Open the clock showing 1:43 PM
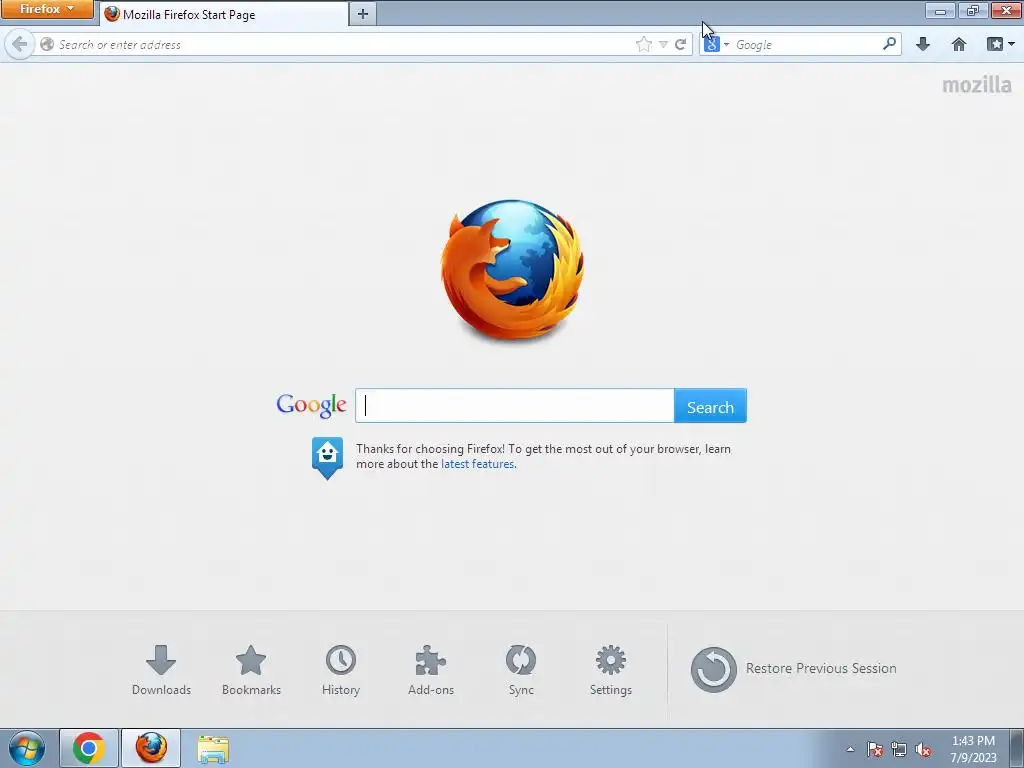 973,749
